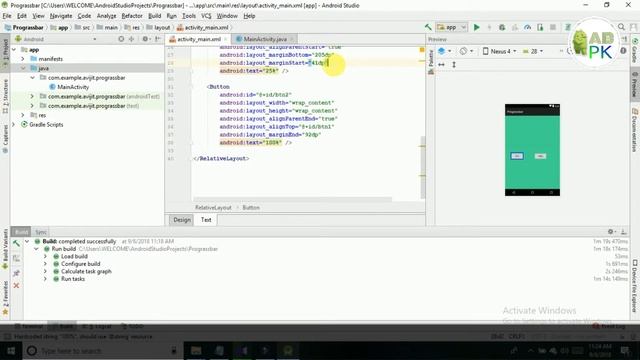
Task: Switch to the Design tab
Action: click(182, 220)
